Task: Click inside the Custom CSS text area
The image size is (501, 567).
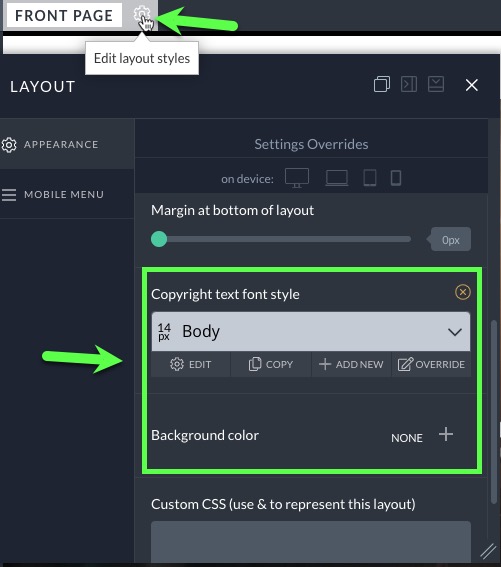Action: pyautogui.click(x=311, y=541)
